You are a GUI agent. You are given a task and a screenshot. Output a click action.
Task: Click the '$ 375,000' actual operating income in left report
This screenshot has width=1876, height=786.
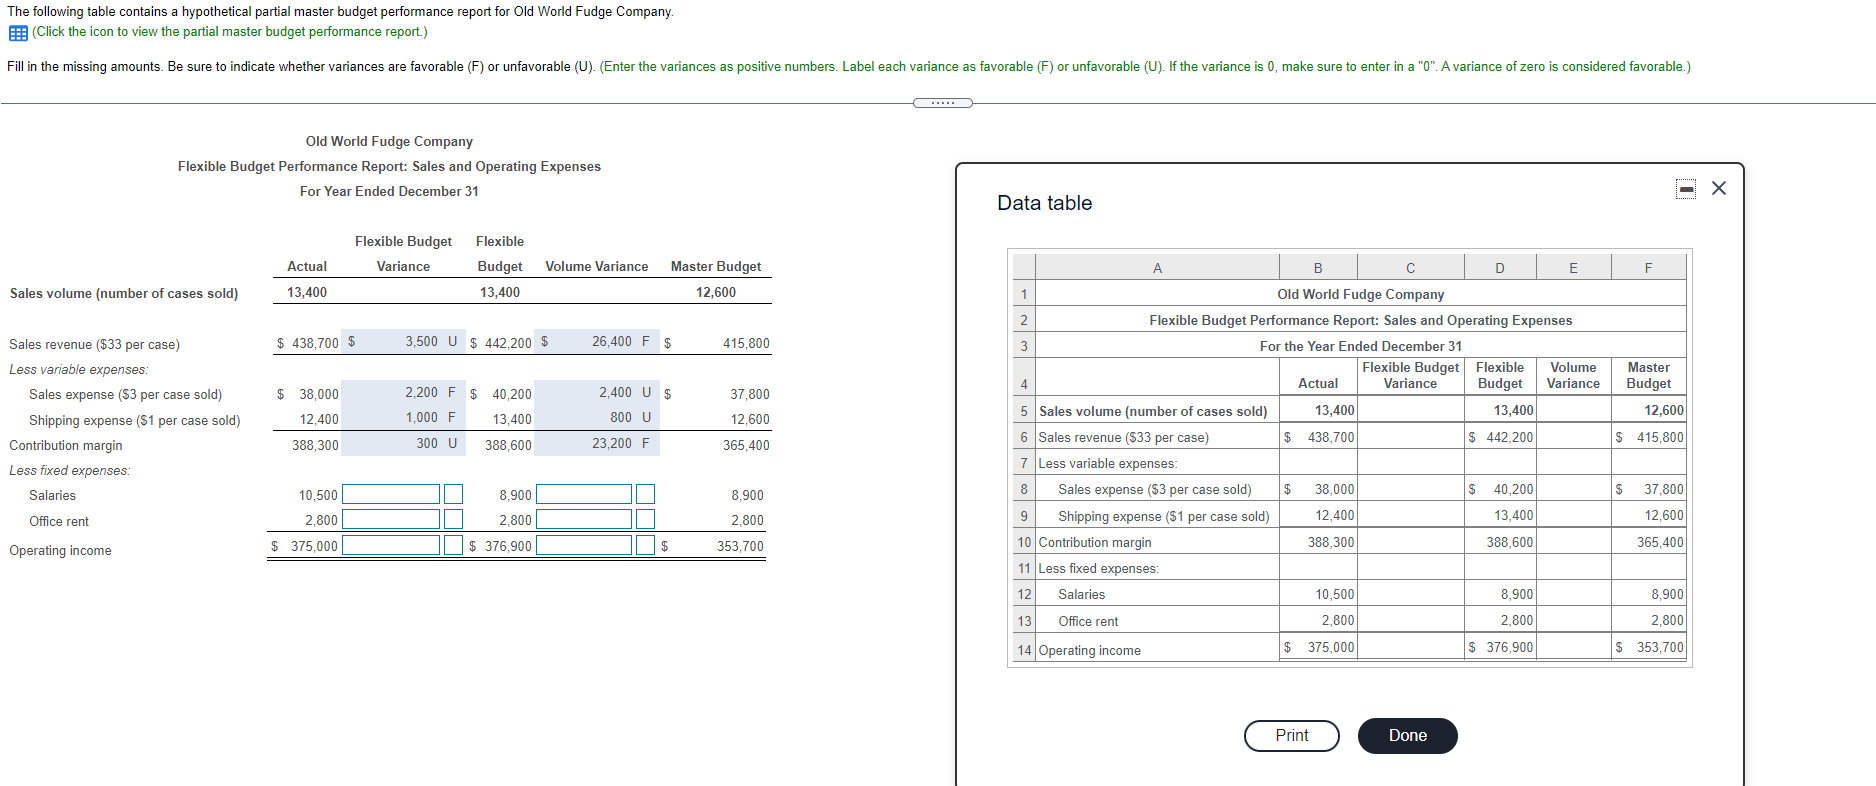click(304, 546)
